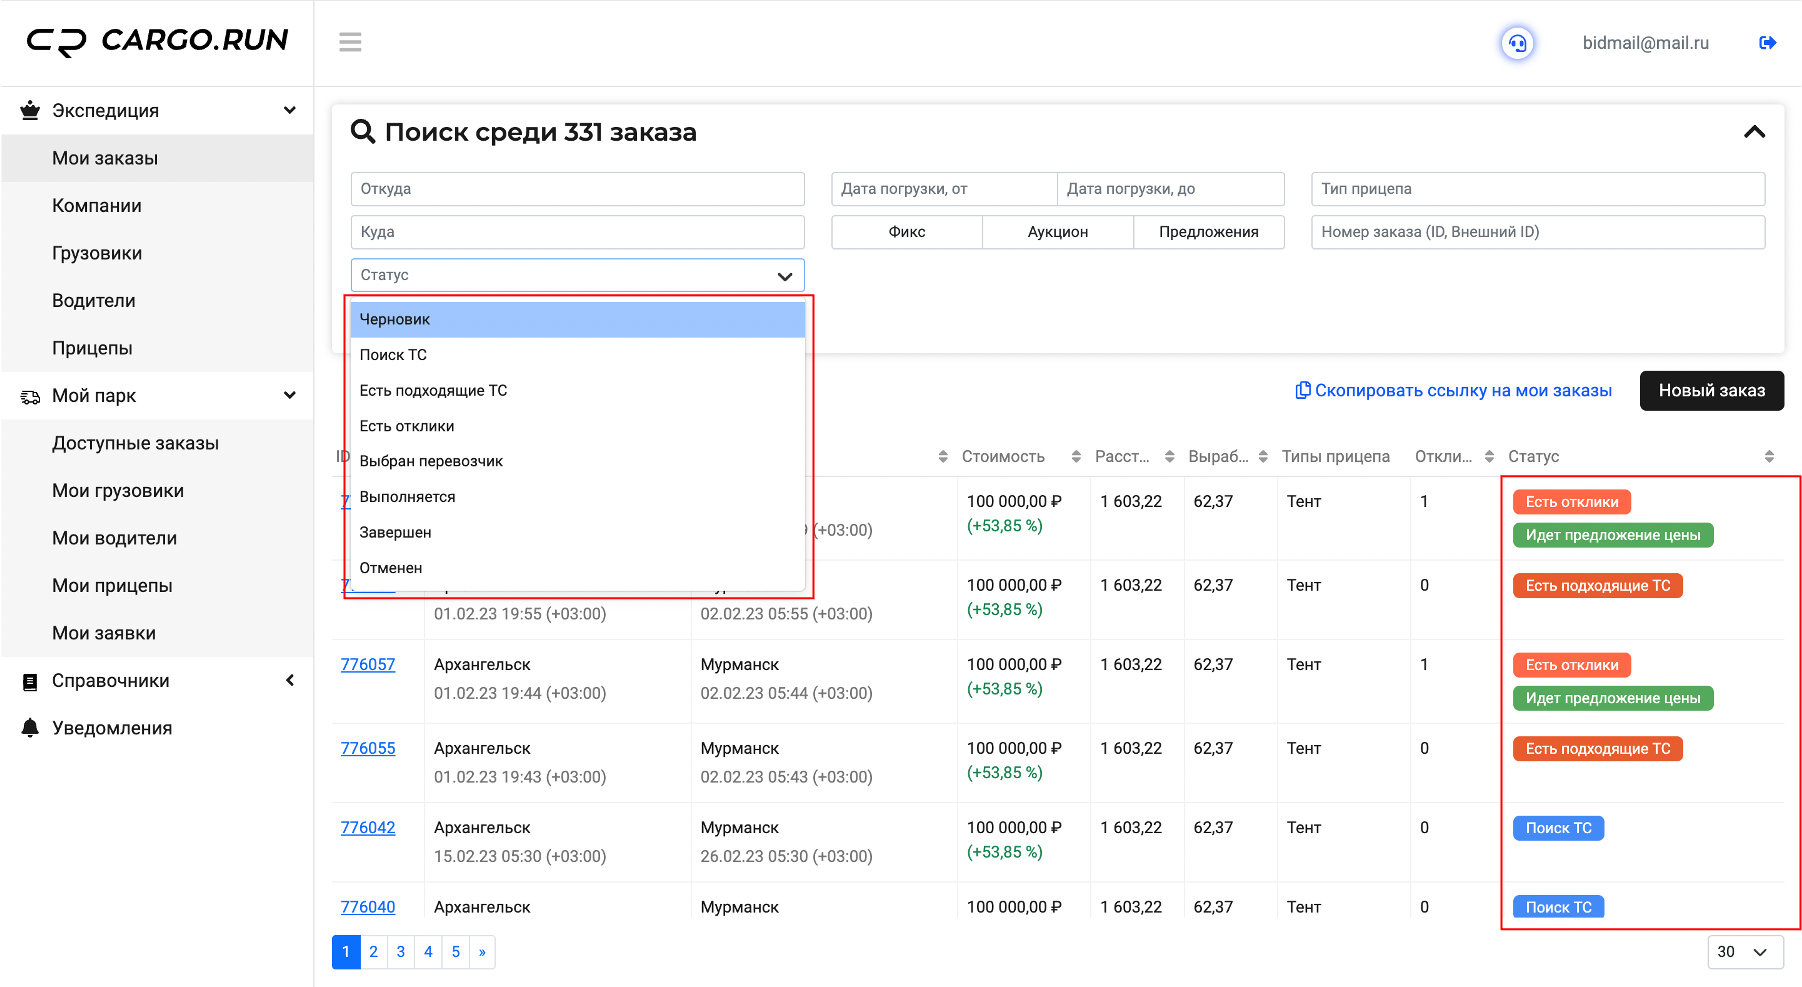Click the Новый заказ button
Viewport: 1802px width, 987px height.
click(x=1712, y=391)
